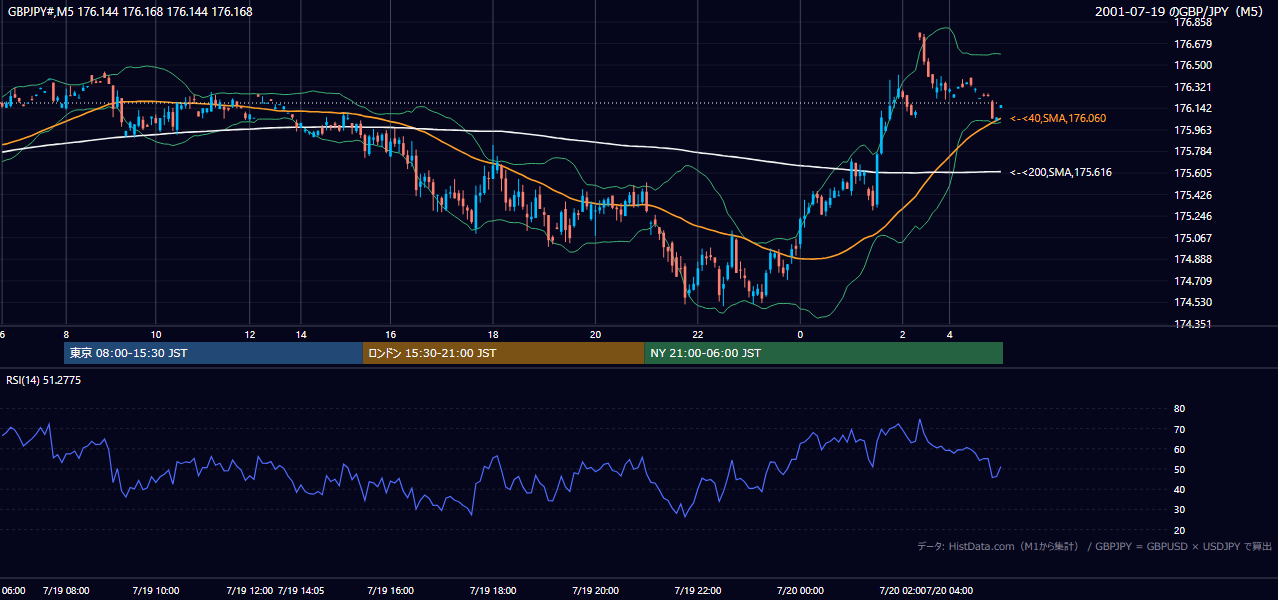Select the London 15:30-21:00 JST session bar
Screen dimensions: 1278x600
[x=504, y=353]
